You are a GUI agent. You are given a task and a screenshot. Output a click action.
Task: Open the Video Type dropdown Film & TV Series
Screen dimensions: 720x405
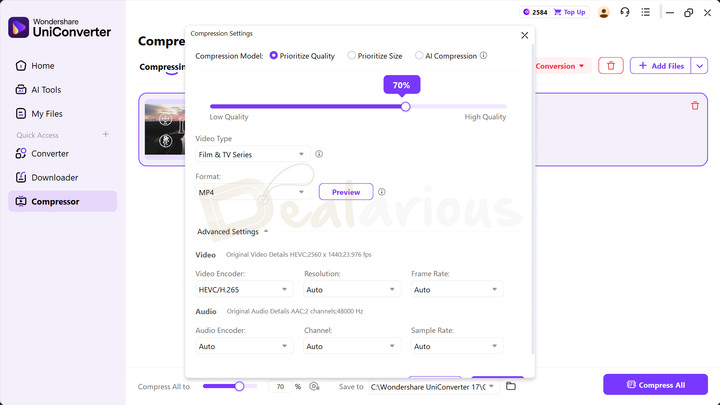coord(252,154)
